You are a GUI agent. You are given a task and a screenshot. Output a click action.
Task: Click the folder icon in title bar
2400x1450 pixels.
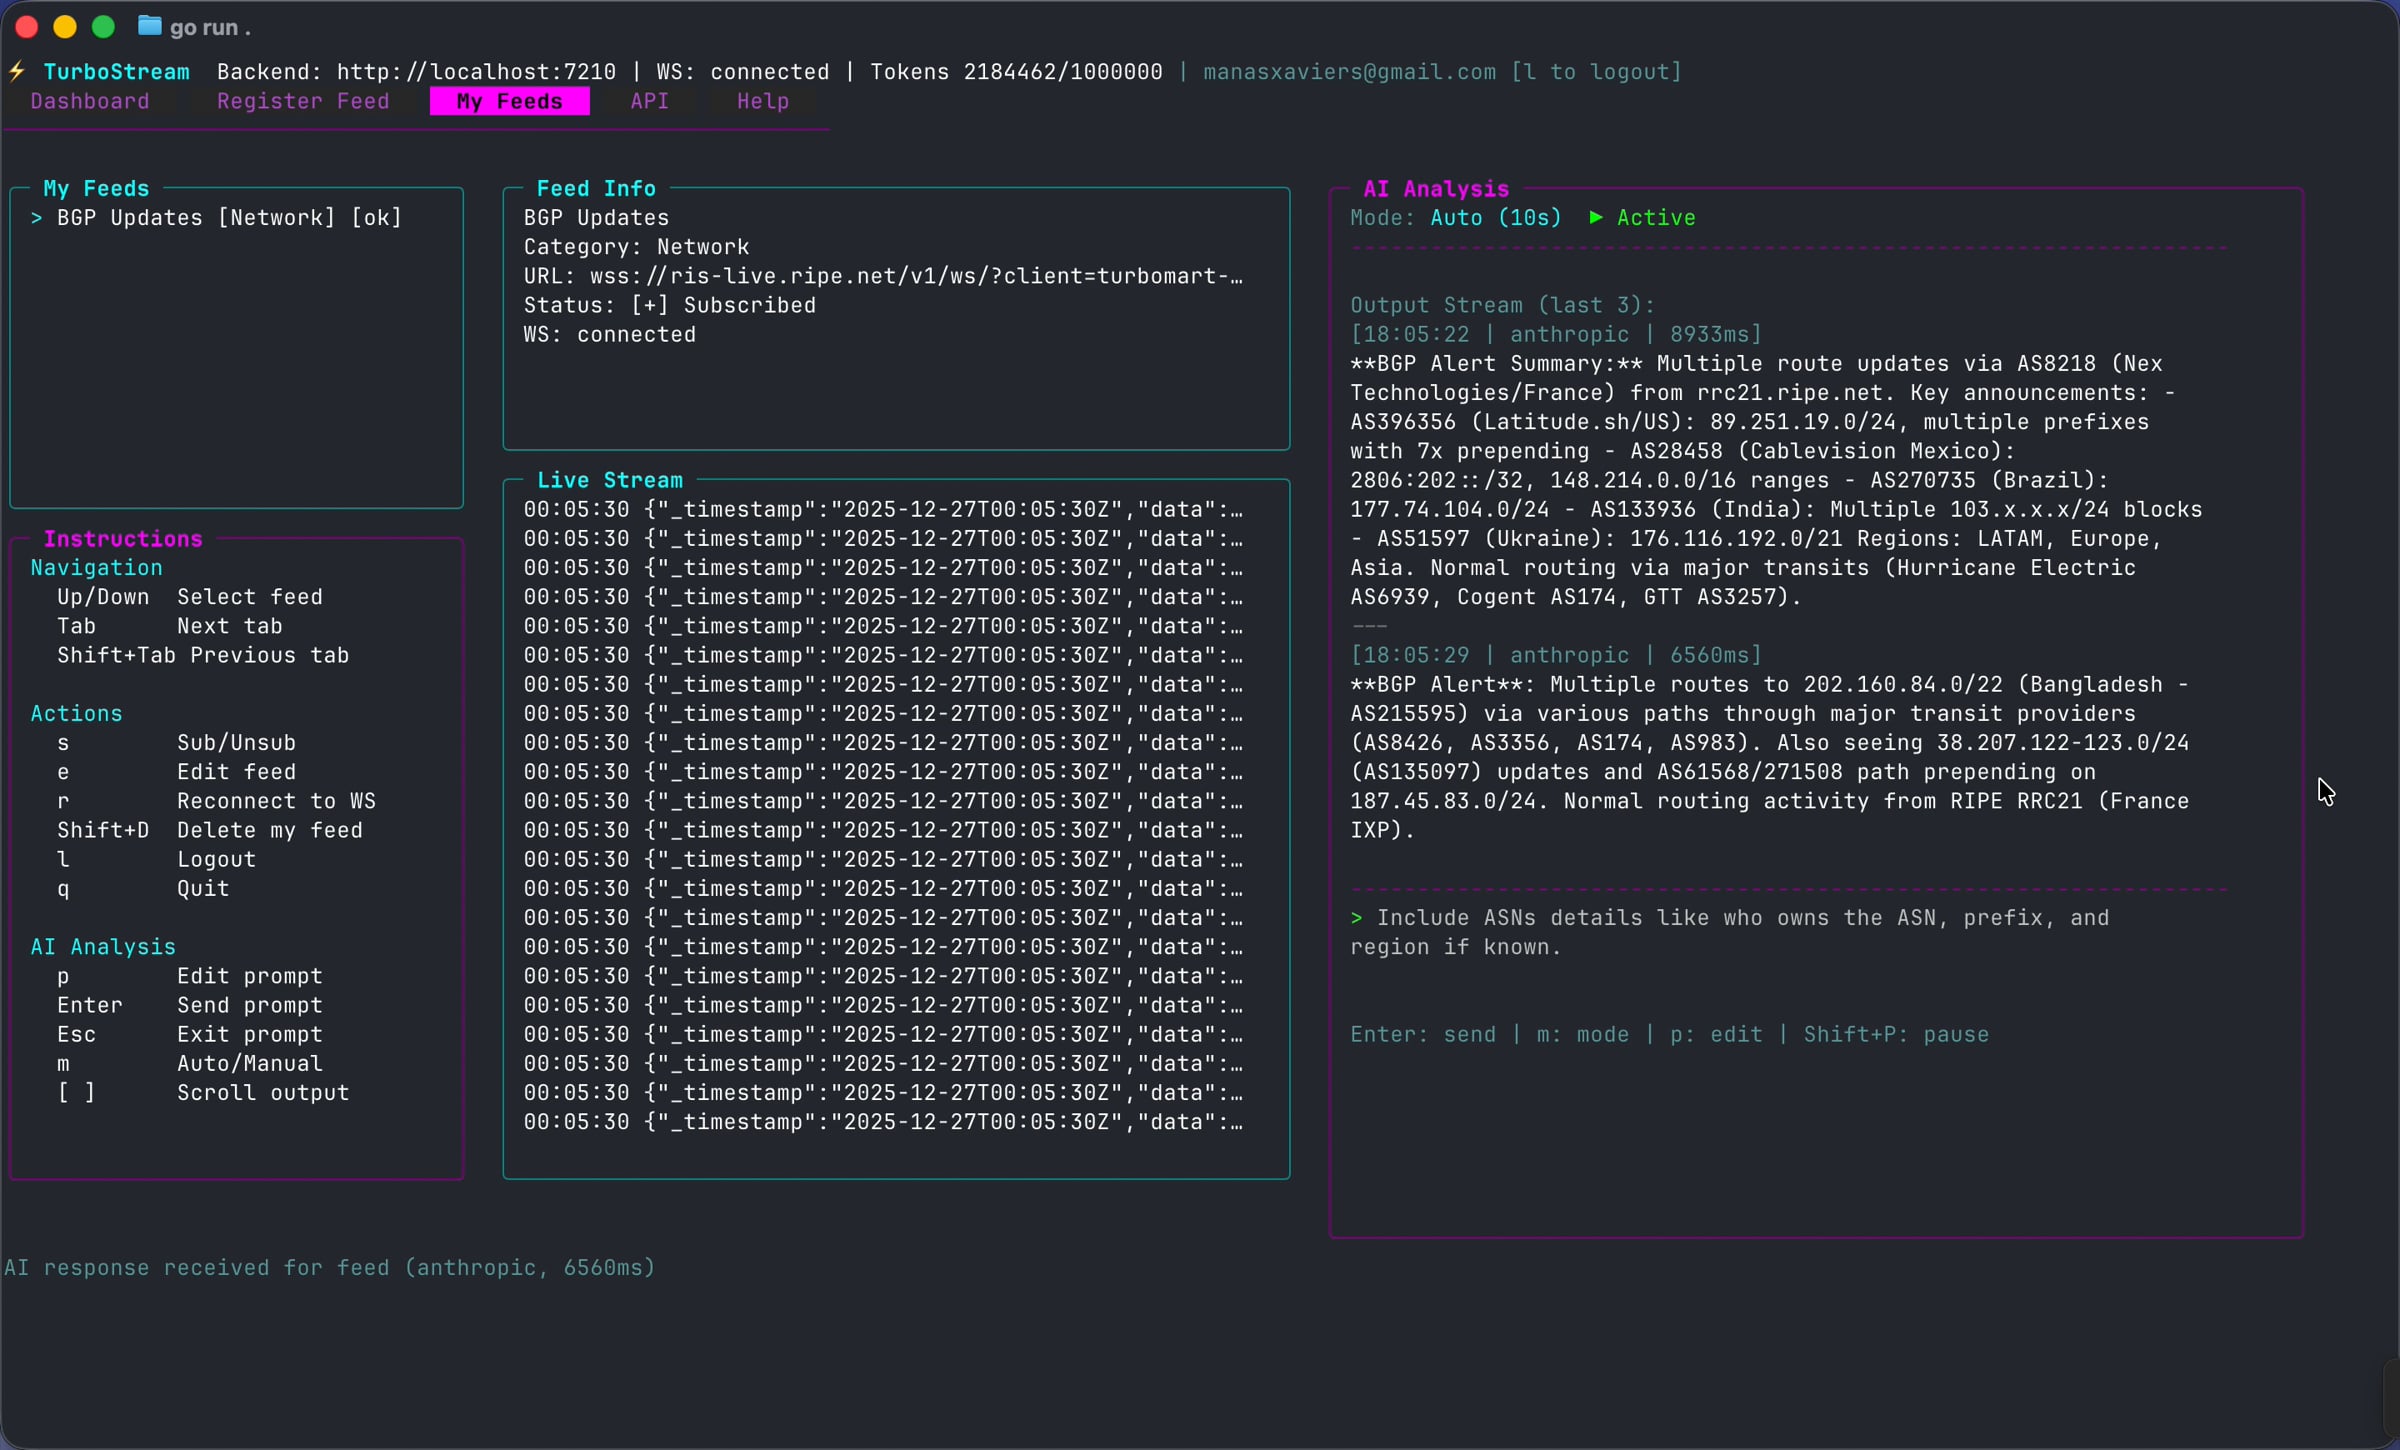149,27
